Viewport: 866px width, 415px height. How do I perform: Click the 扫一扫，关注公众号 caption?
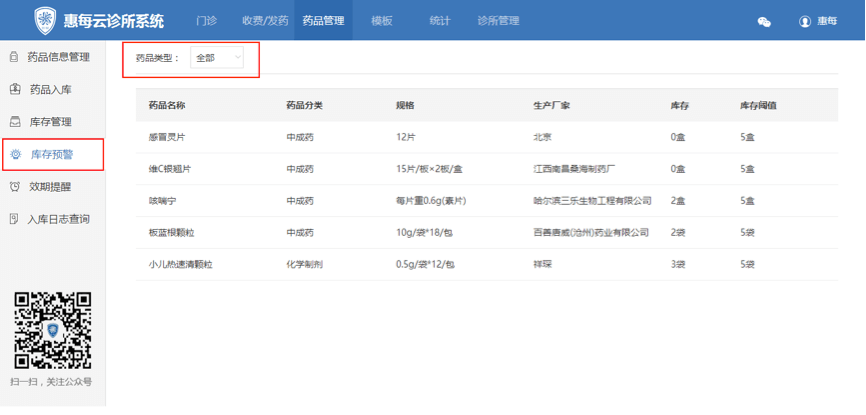[51, 381]
